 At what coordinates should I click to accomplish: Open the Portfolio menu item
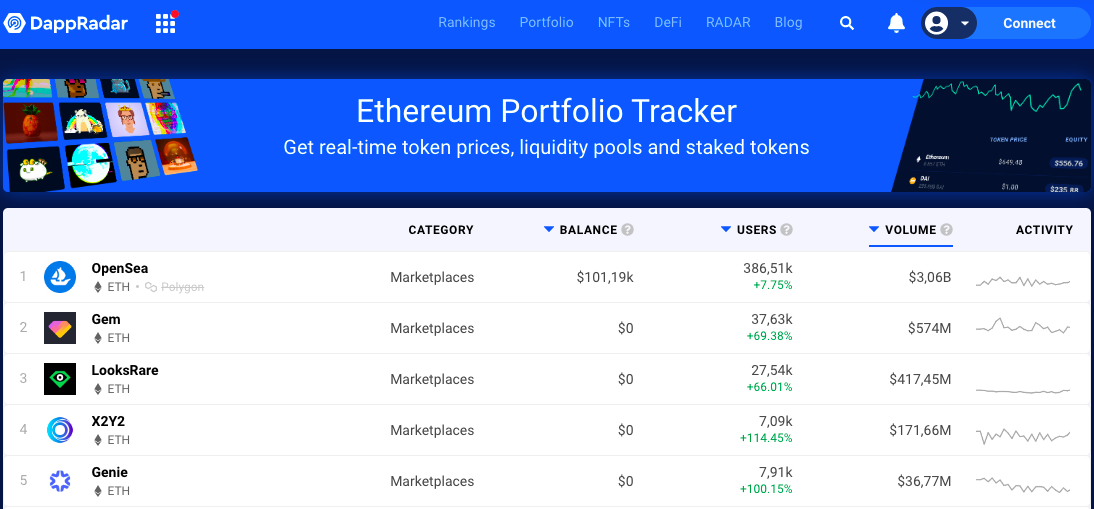(x=546, y=22)
